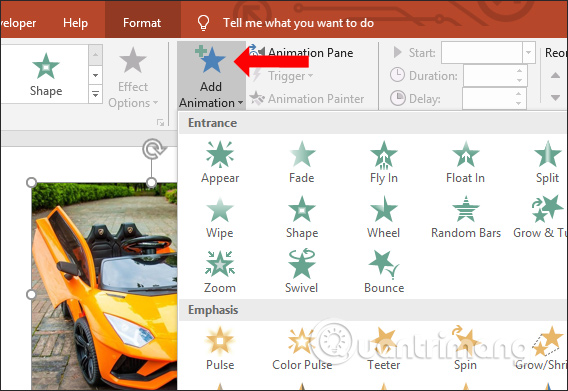This screenshot has width=568, height=391.
Task: Choose the Grow & Turn animation
Action: click(540, 217)
